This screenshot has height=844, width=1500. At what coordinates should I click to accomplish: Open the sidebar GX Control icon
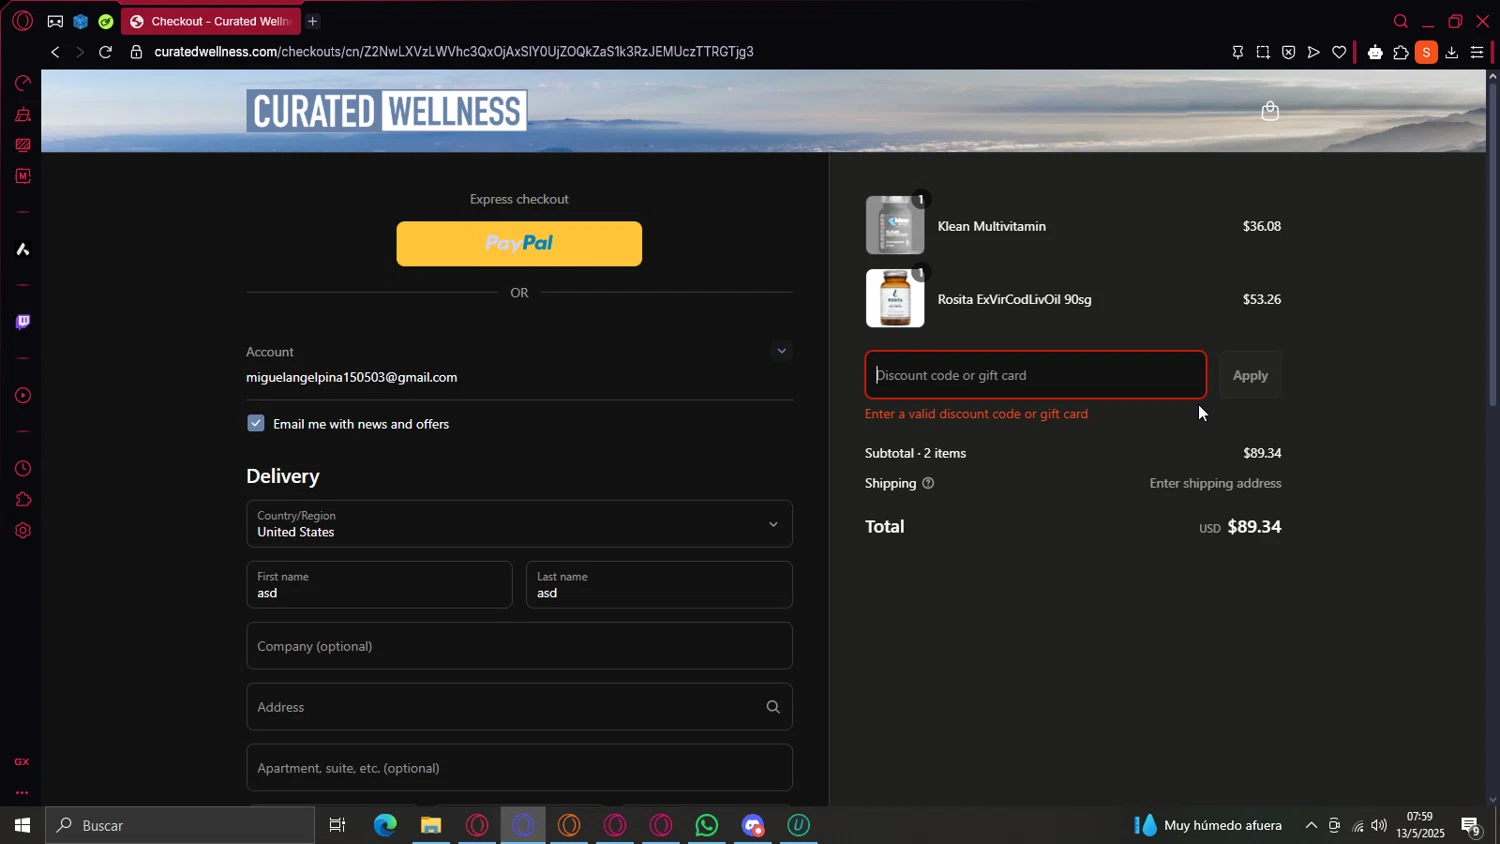coord(22,82)
